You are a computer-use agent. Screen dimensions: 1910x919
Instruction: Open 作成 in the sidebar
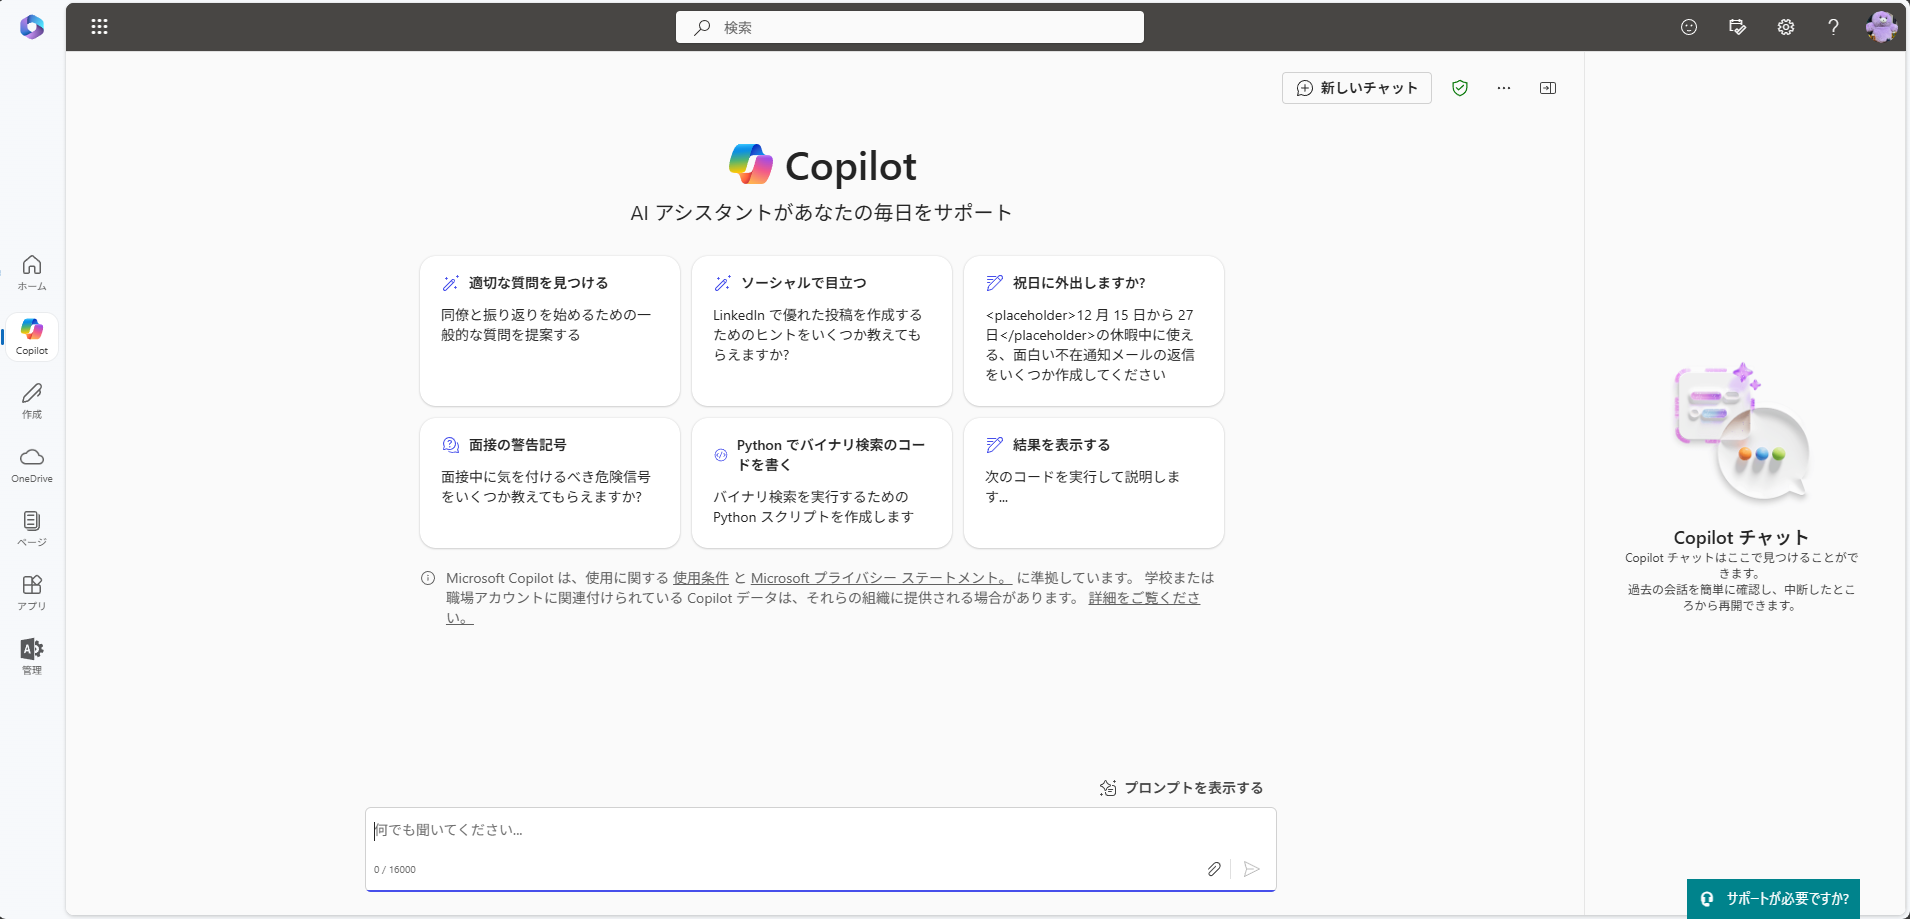tap(32, 401)
